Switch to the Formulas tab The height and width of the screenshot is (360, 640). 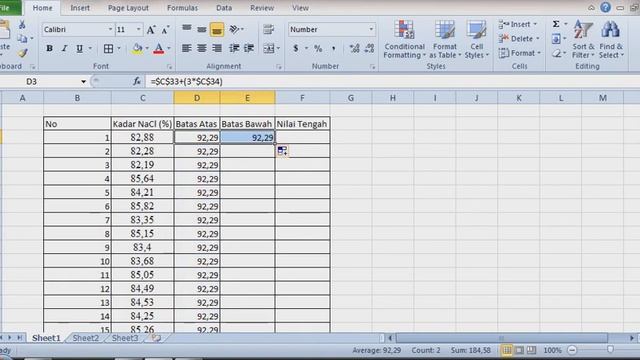(182, 8)
